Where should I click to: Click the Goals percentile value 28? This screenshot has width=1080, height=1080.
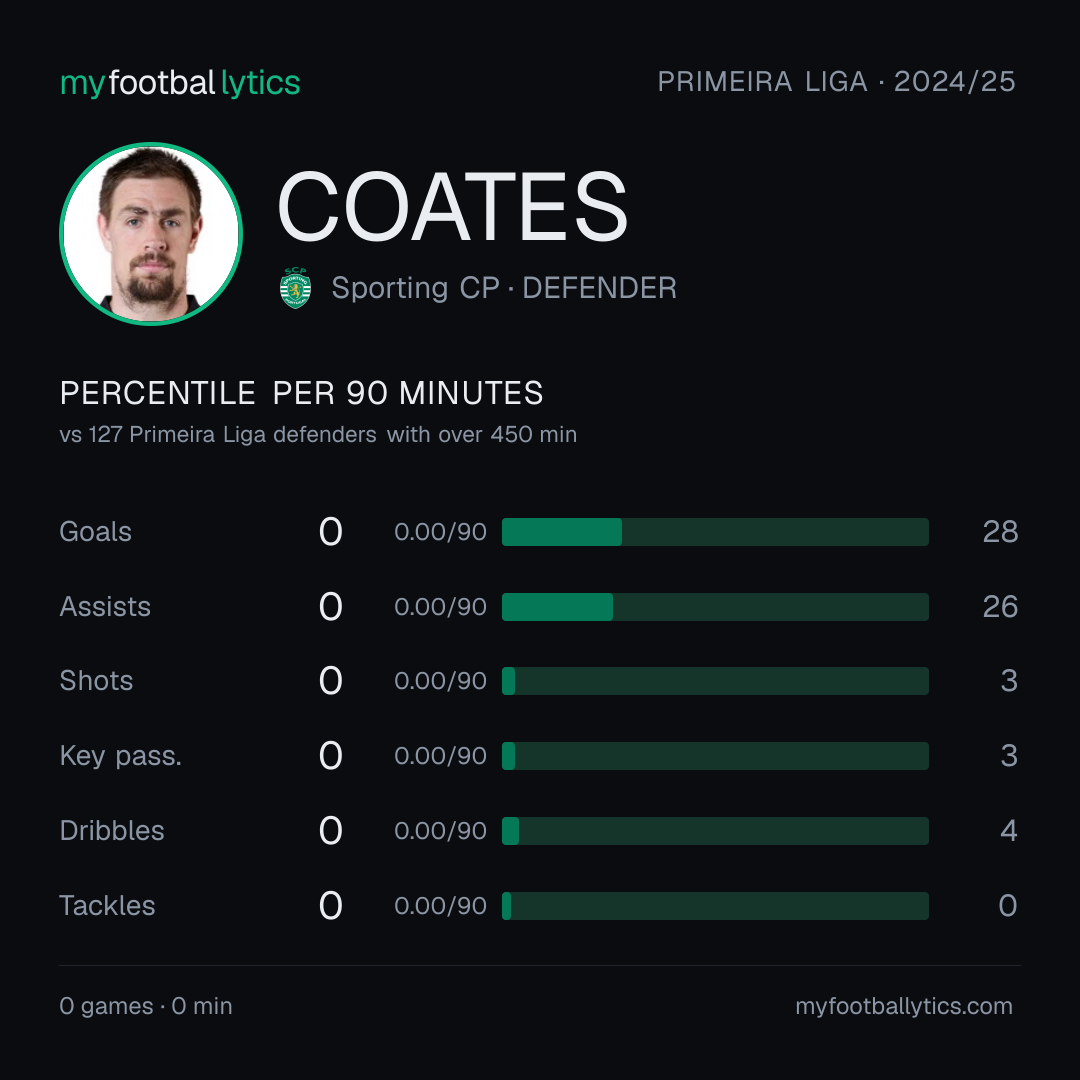(x=1000, y=532)
